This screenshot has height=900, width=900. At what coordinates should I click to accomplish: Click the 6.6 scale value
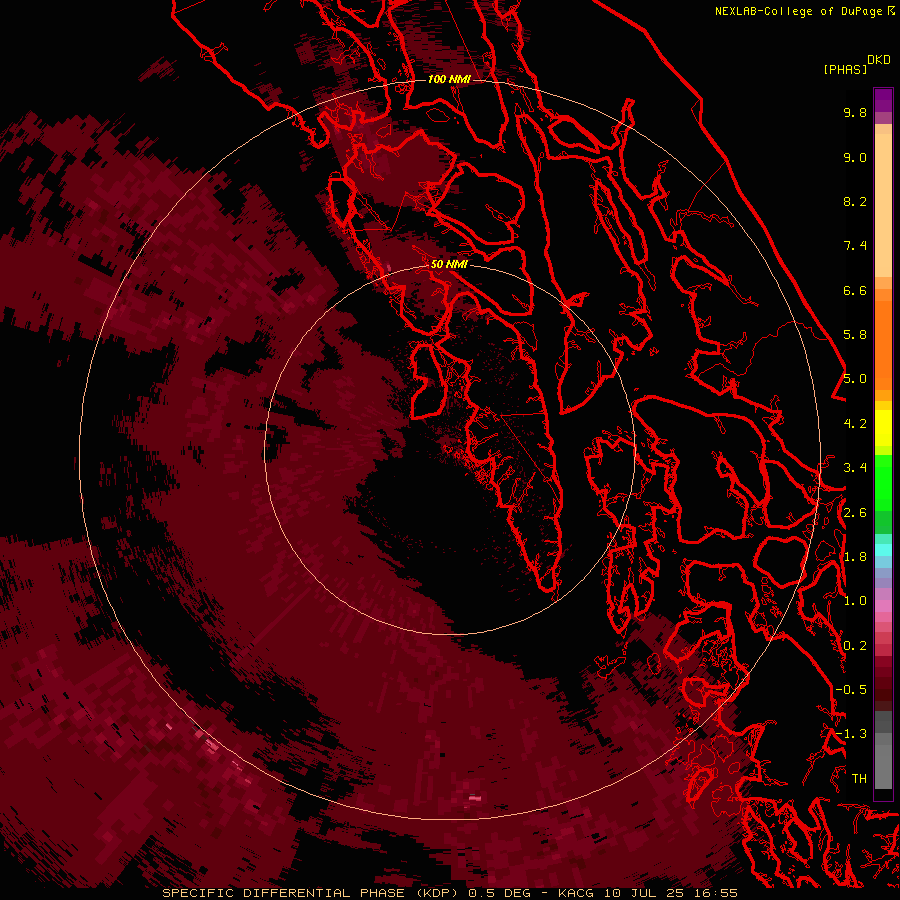tap(855, 290)
